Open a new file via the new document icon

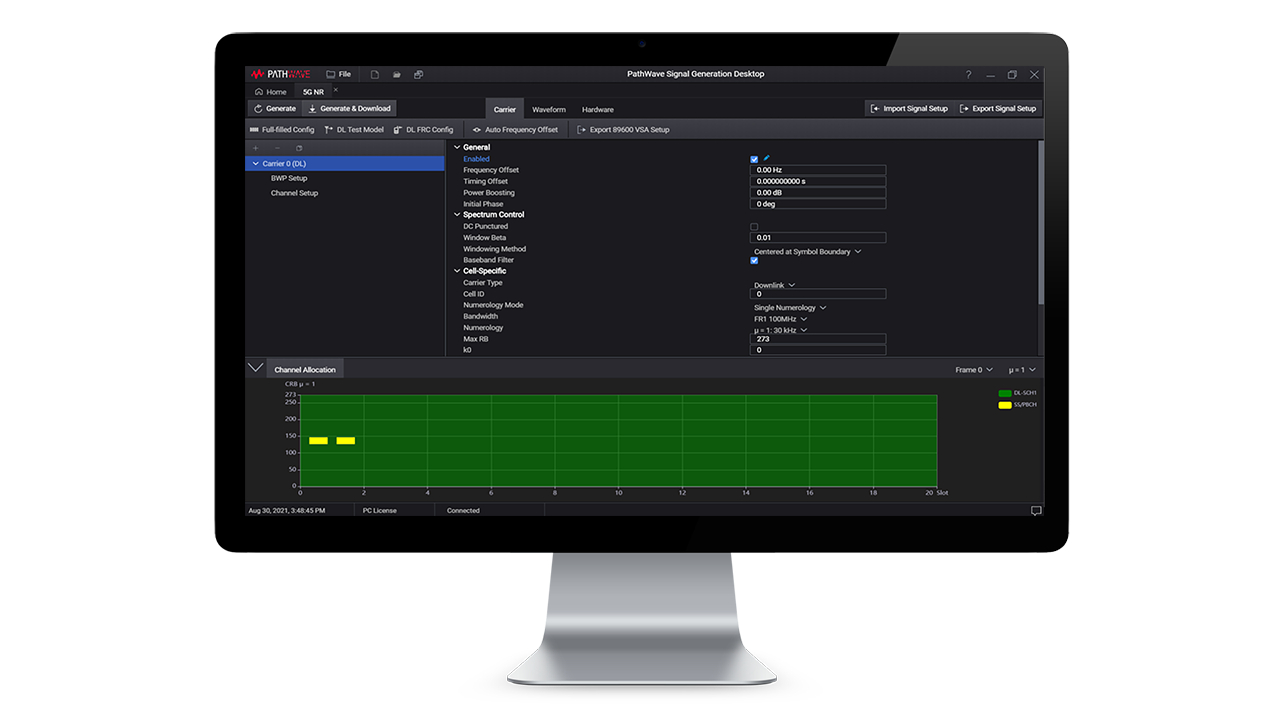coord(374,74)
